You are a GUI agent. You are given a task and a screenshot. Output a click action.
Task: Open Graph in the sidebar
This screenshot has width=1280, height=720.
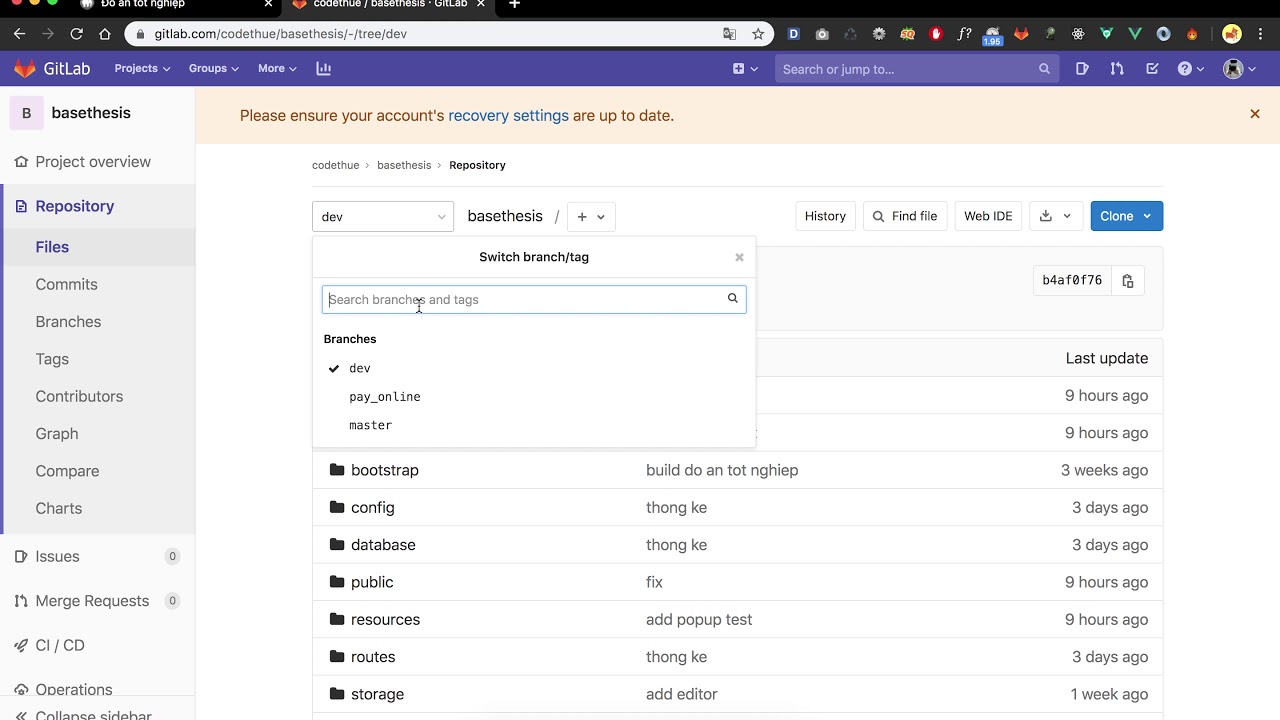pyautogui.click(x=56, y=434)
